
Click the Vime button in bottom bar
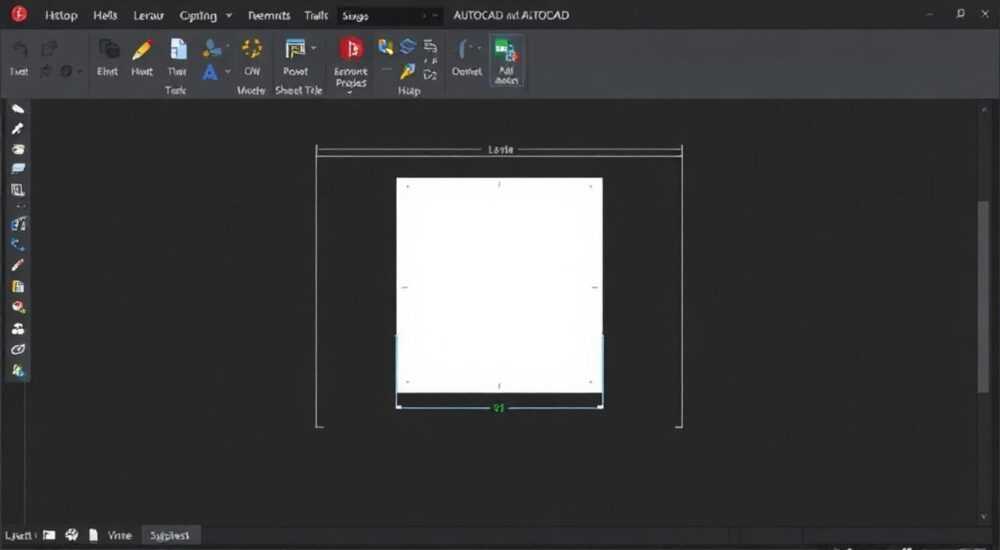tap(119, 535)
